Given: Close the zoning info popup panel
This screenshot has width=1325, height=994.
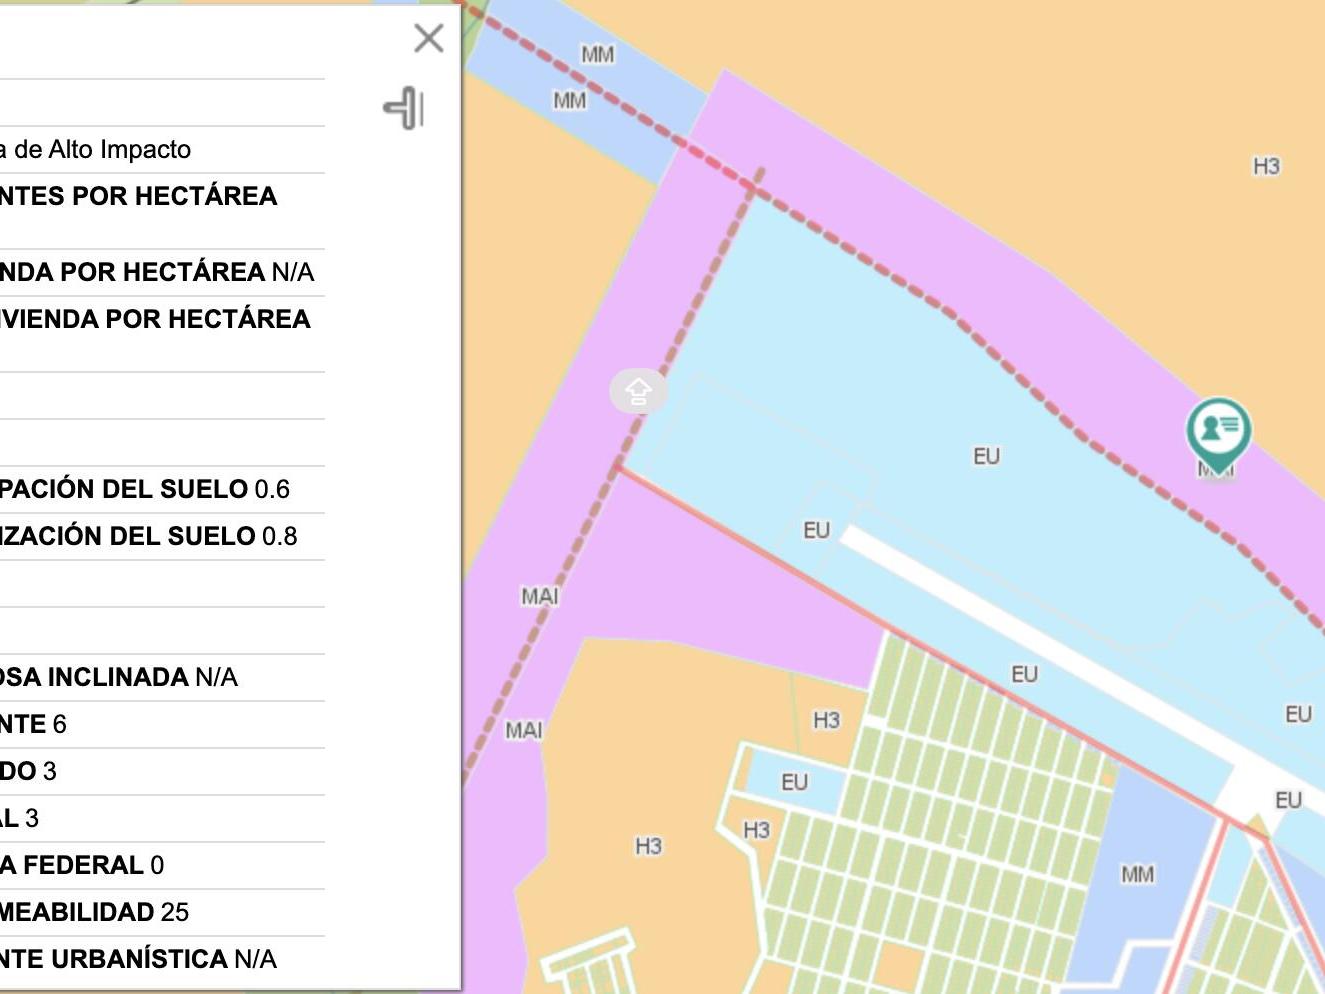Looking at the screenshot, I should coord(428,39).
